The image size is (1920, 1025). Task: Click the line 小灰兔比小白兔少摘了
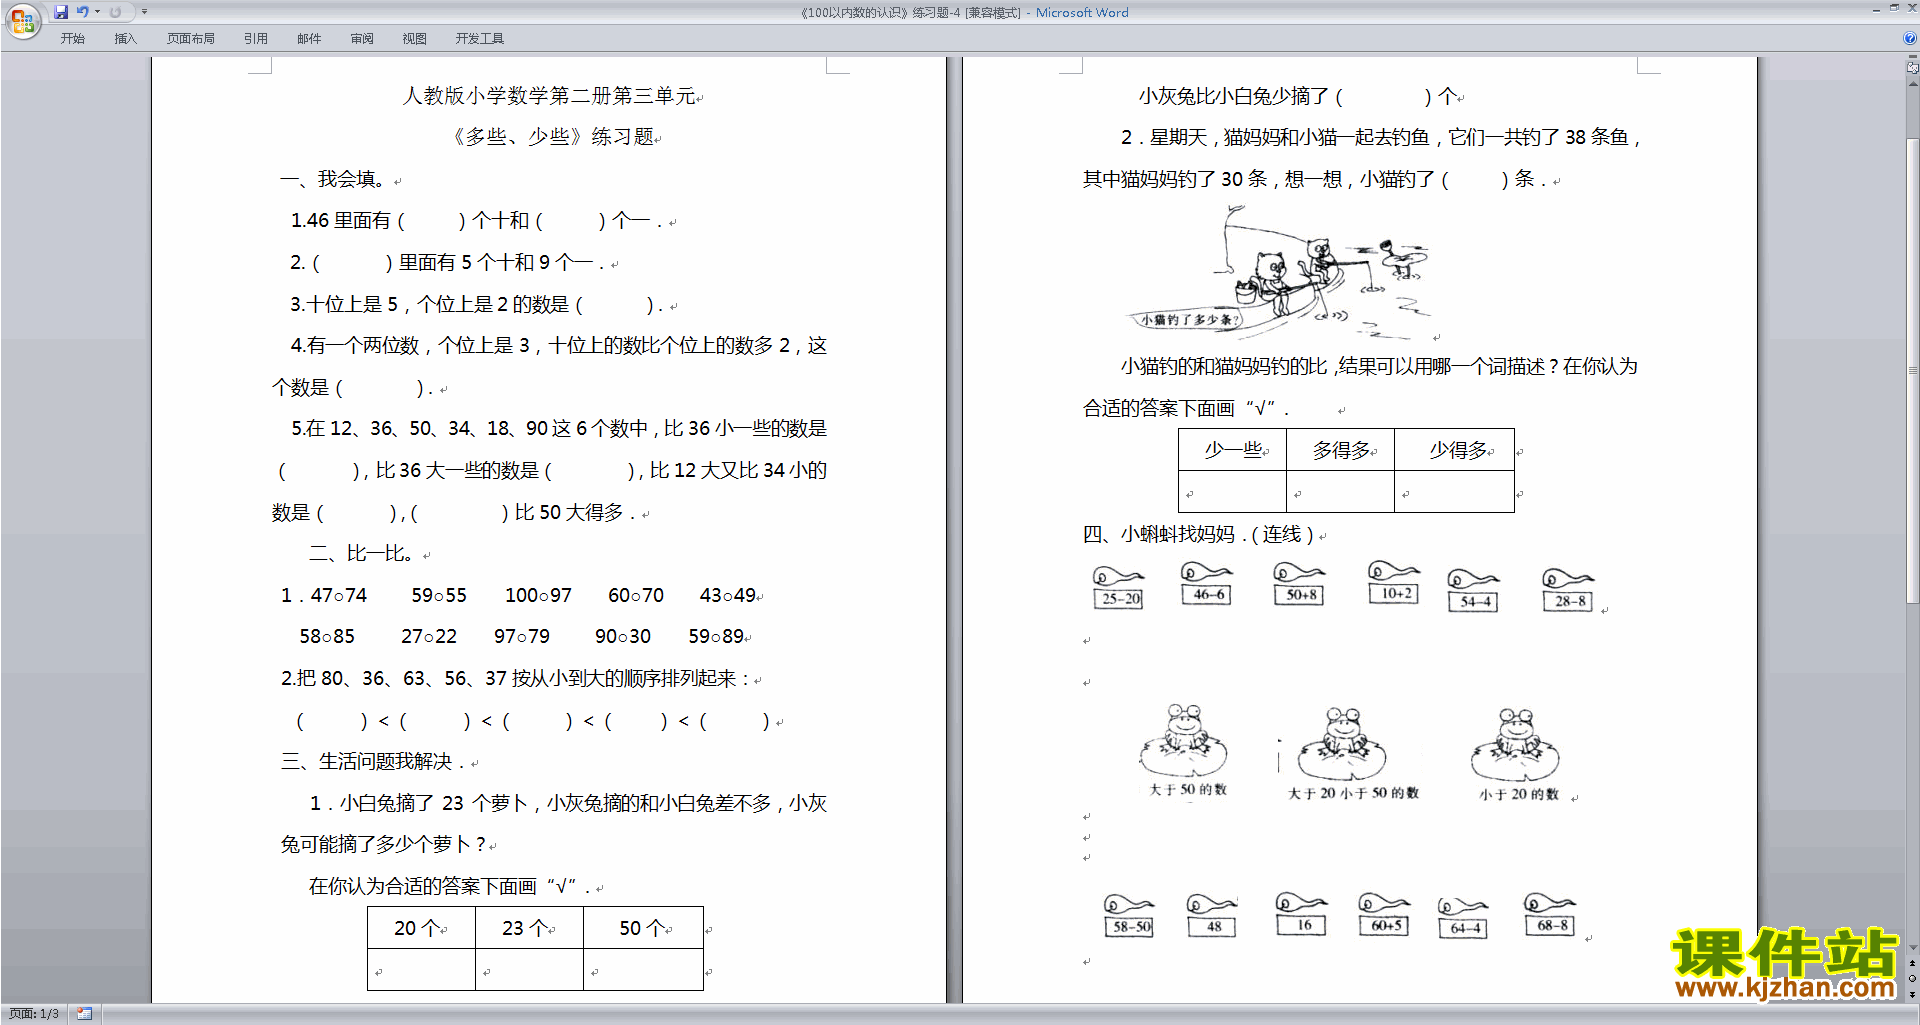[1297, 96]
